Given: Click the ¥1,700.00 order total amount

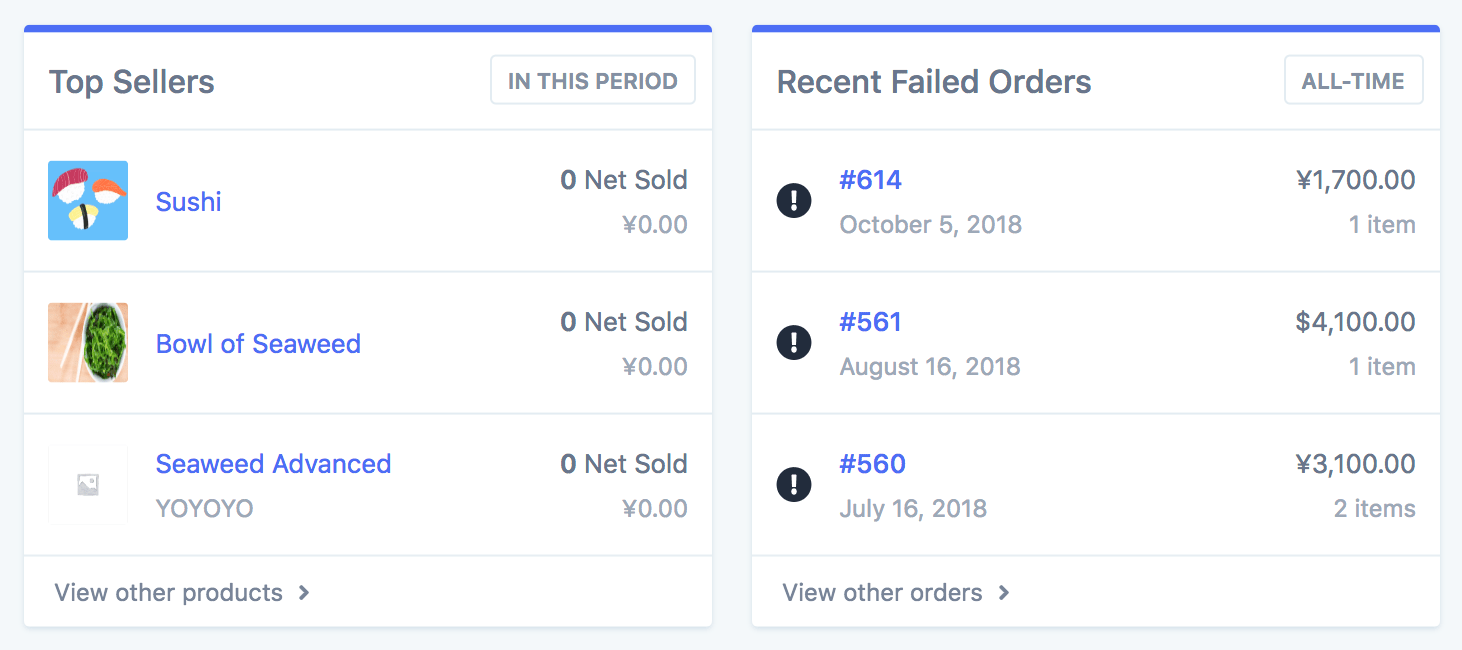Looking at the screenshot, I should (1355, 180).
